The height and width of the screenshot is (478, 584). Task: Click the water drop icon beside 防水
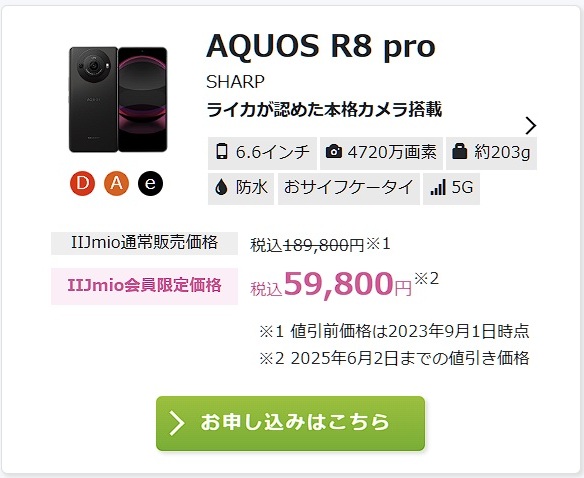pyautogui.click(x=221, y=187)
